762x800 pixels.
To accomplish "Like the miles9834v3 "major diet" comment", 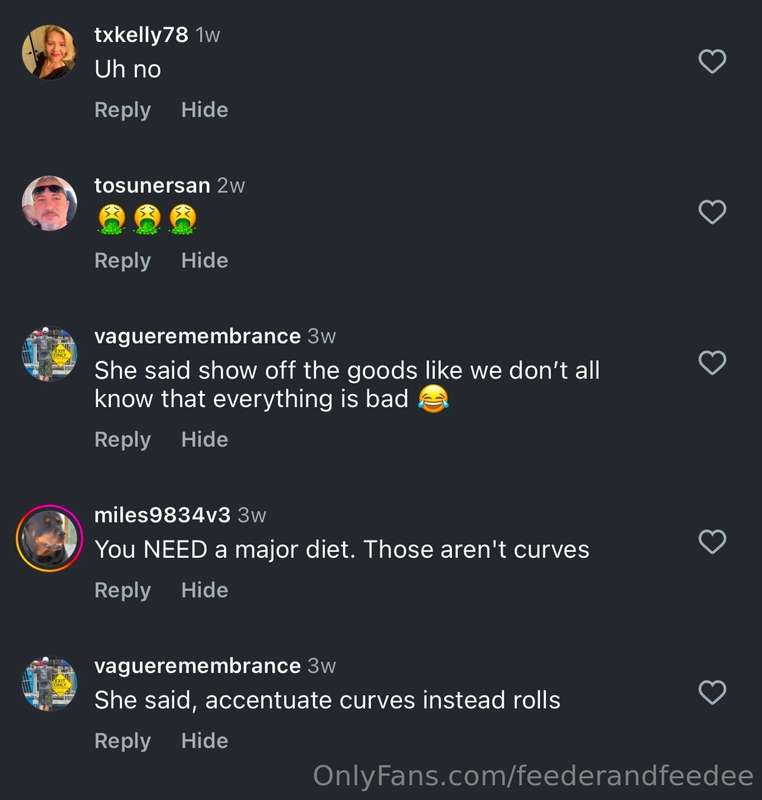I will (x=712, y=541).
